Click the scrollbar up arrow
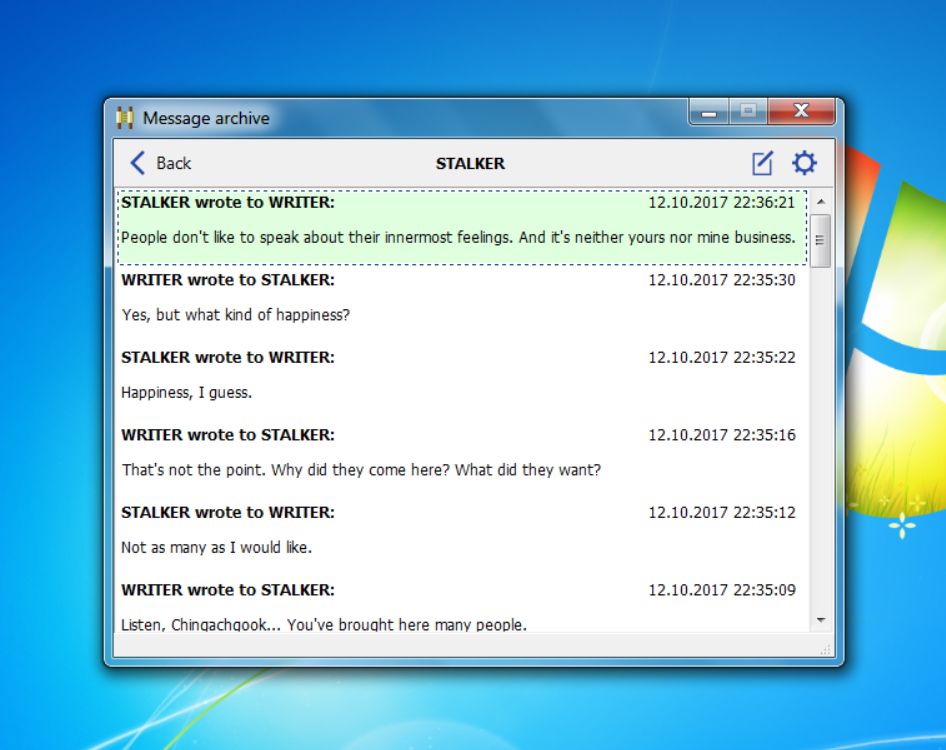The height and width of the screenshot is (750, 946). pos(821,202)
